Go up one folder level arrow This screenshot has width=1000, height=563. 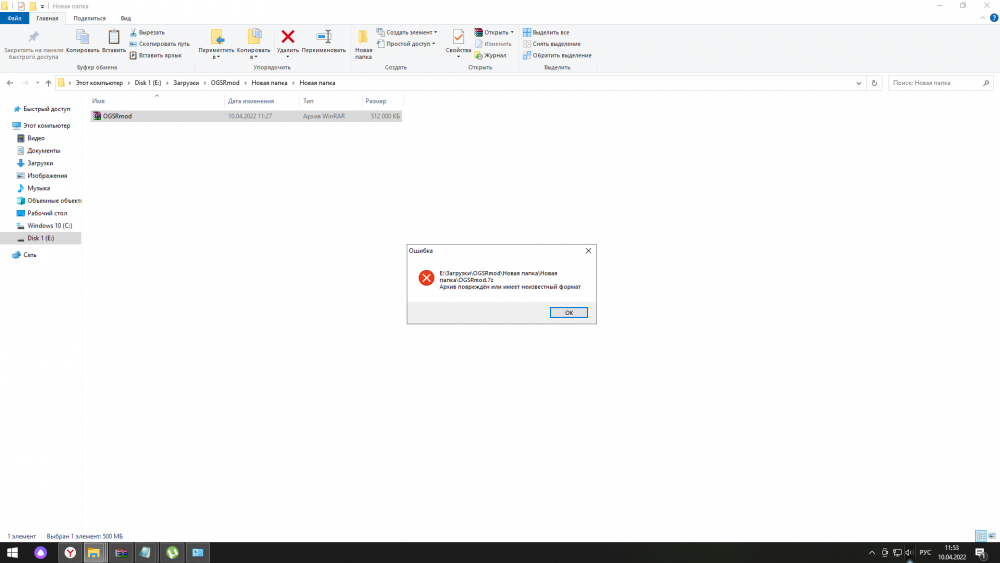tap(48, 83)
